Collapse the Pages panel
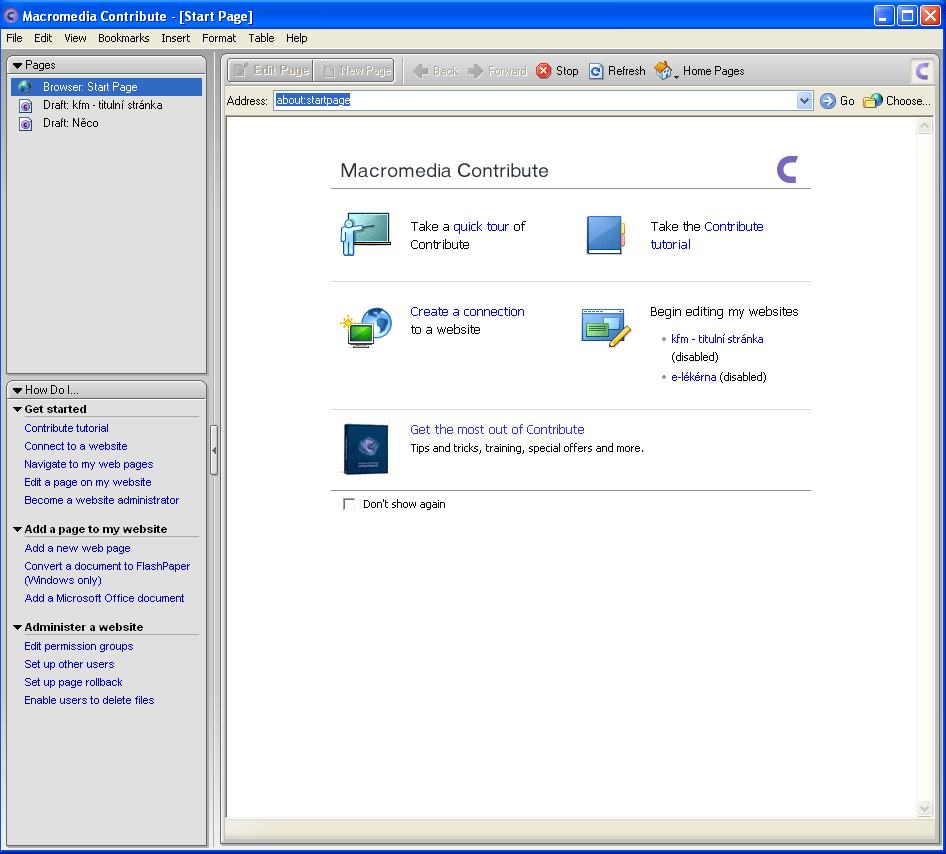946x854 pixels. coord(17,65)
